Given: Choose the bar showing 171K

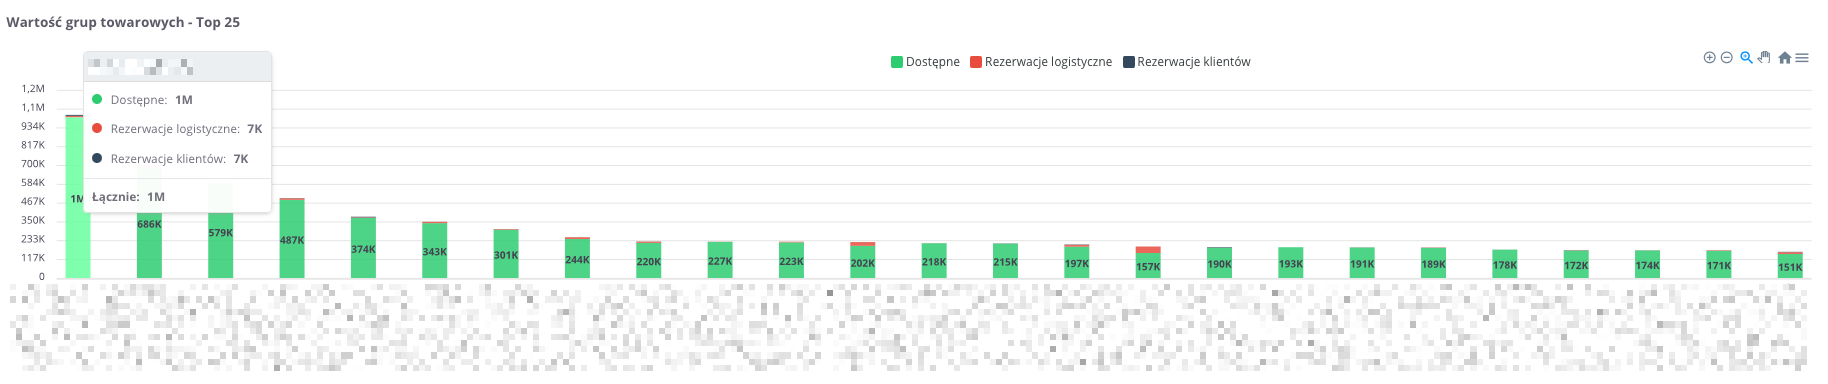Looking at the screenshot, I should pyautogui.click(x=1719, y=264).
